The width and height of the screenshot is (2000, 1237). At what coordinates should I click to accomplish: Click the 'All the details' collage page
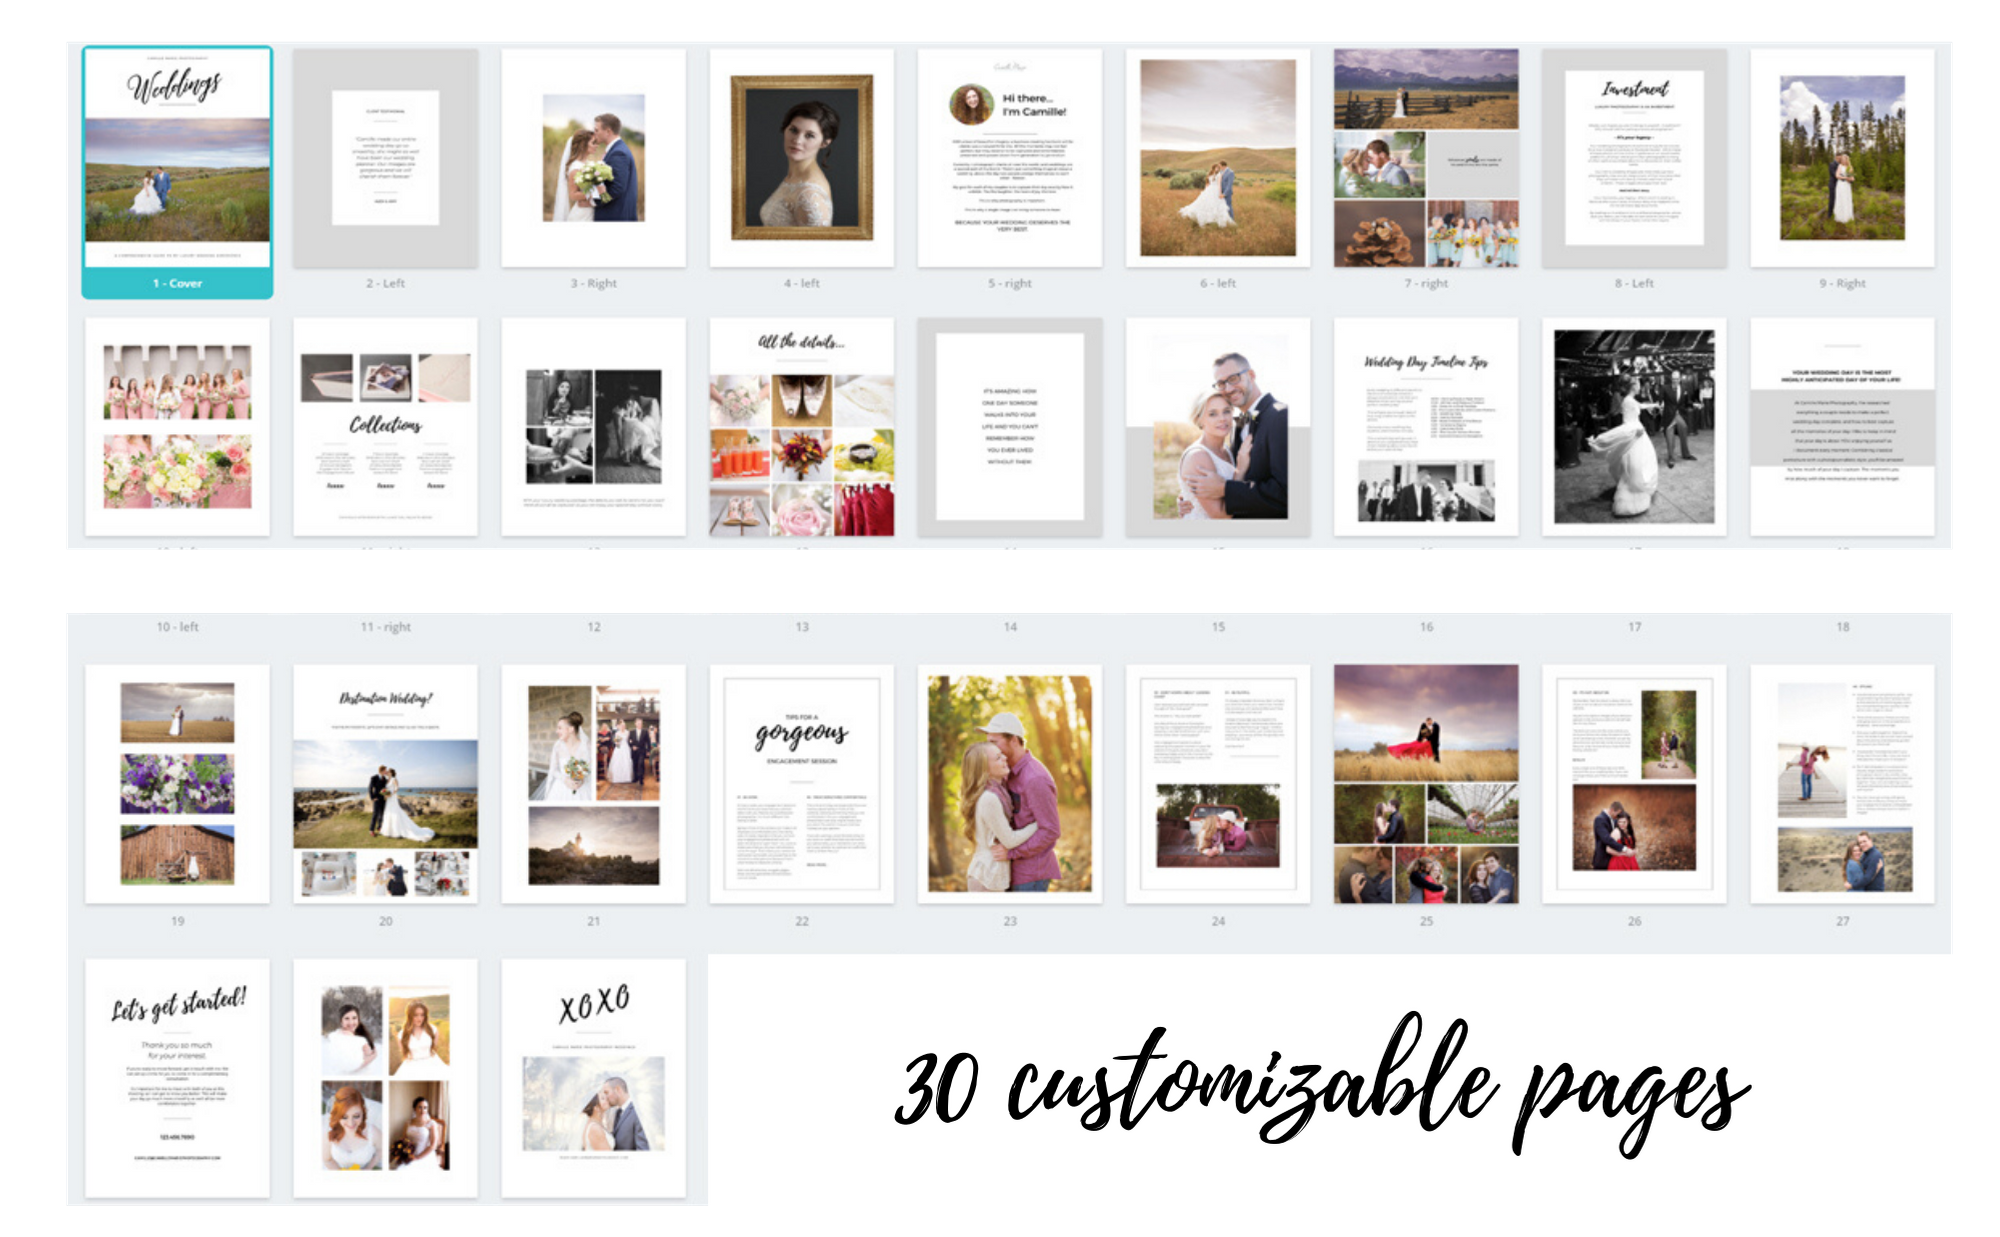click(x=801, y=427)
